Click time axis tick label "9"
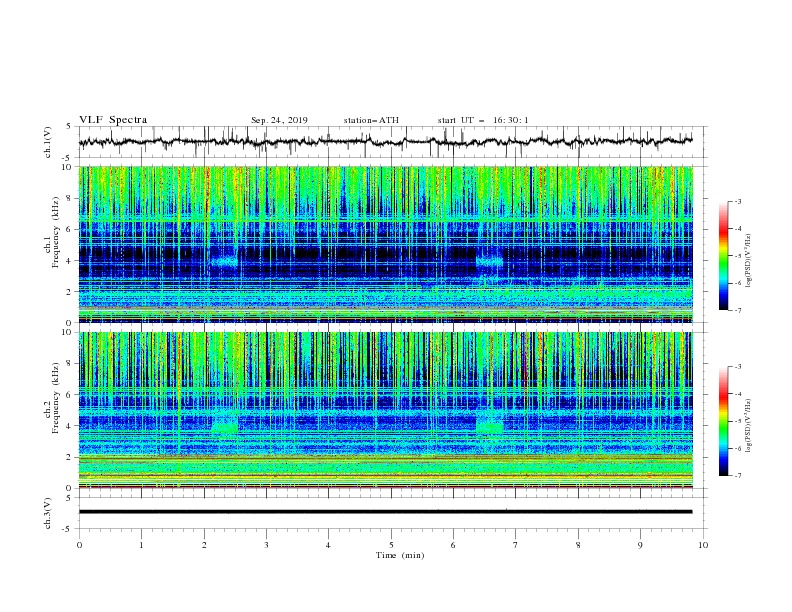This screenshot has height=612, width=792. (640, 545)
